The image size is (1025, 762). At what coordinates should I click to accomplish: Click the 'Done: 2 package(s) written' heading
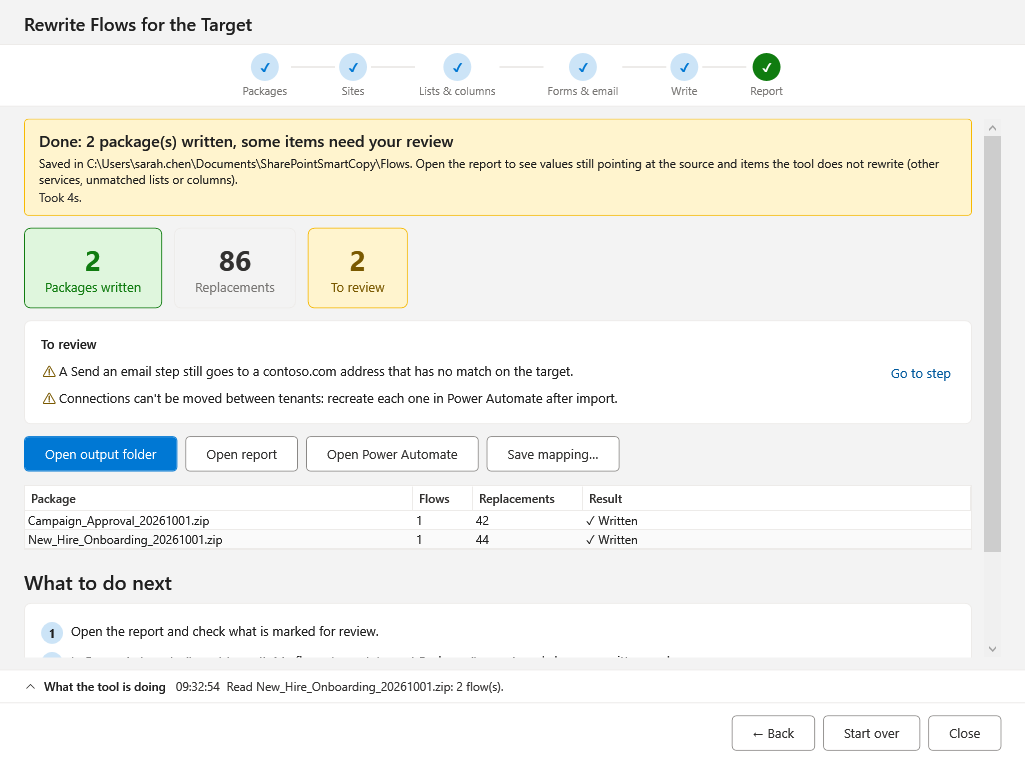(x=246, y=142)
